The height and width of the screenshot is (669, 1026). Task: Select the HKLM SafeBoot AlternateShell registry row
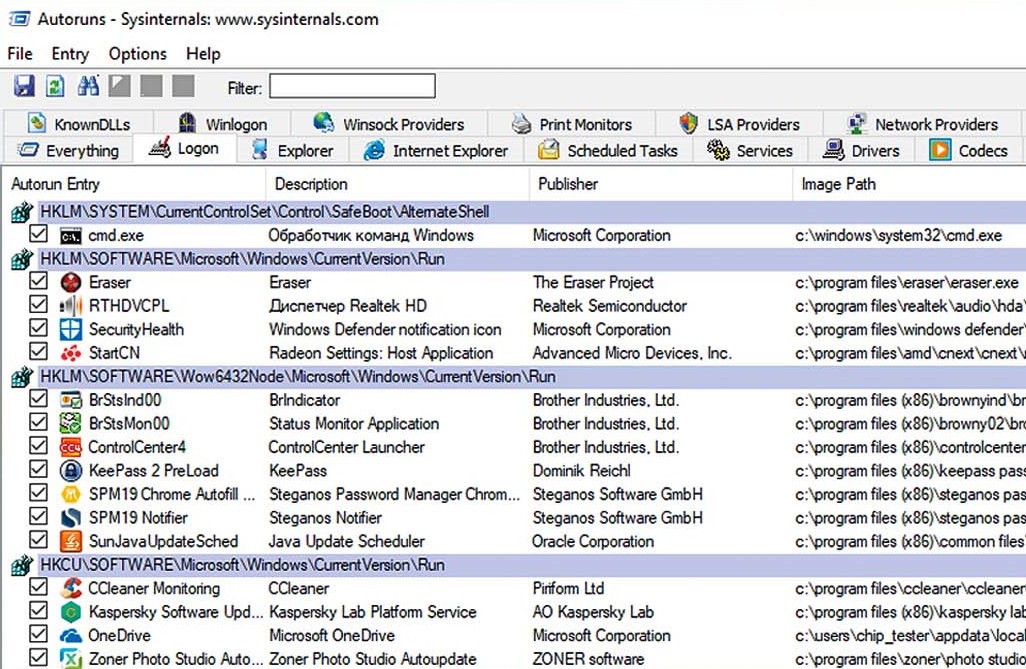pyautogui.click(x=265, y=212)
